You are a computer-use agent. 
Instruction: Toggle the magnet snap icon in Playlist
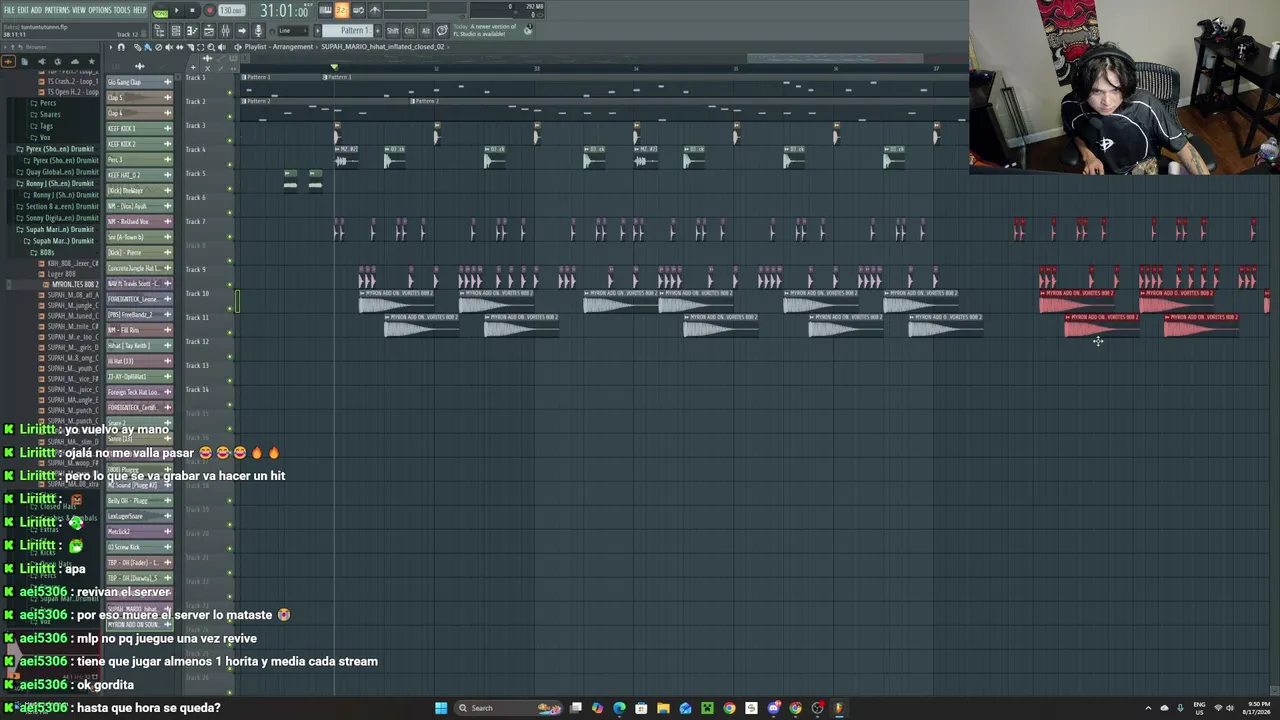pyautogui.click(x=122, y=47)
